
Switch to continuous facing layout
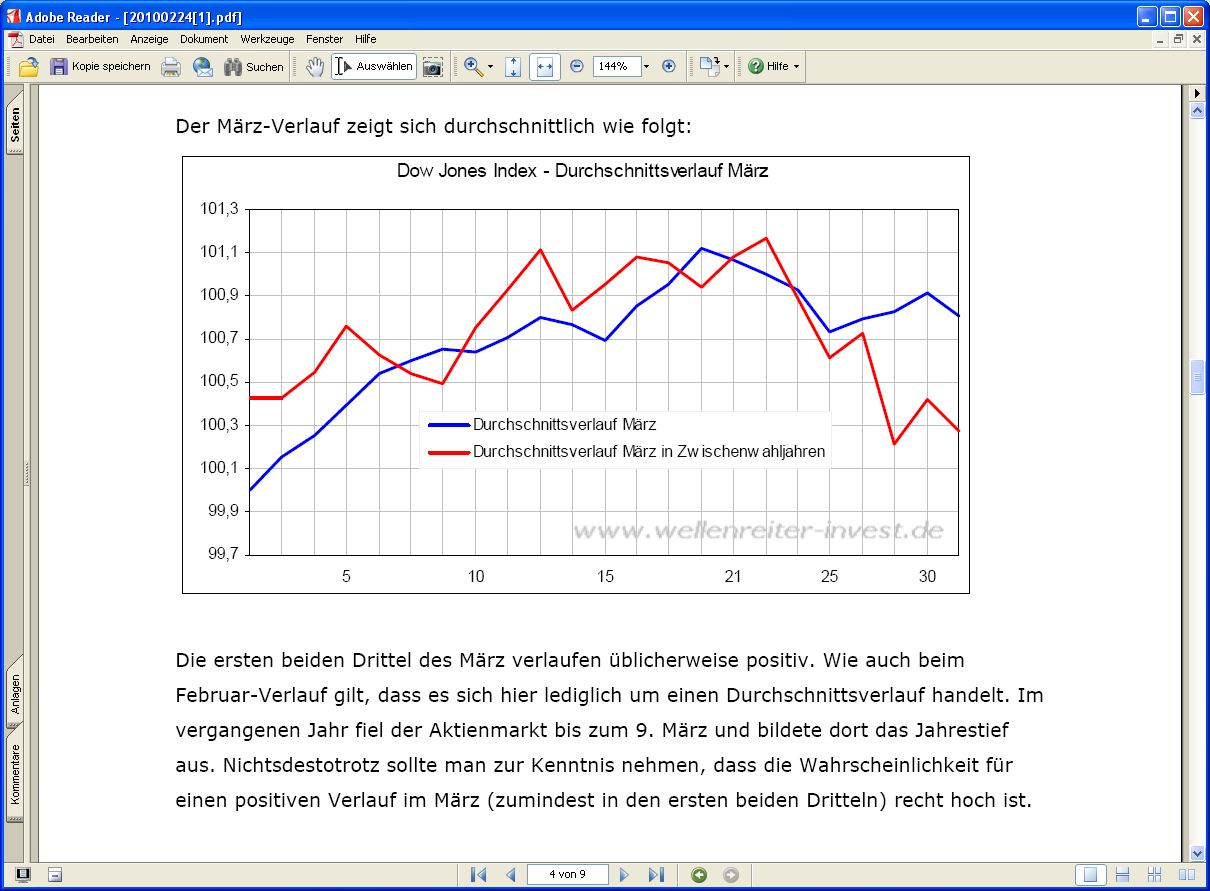coord(1154,875)
